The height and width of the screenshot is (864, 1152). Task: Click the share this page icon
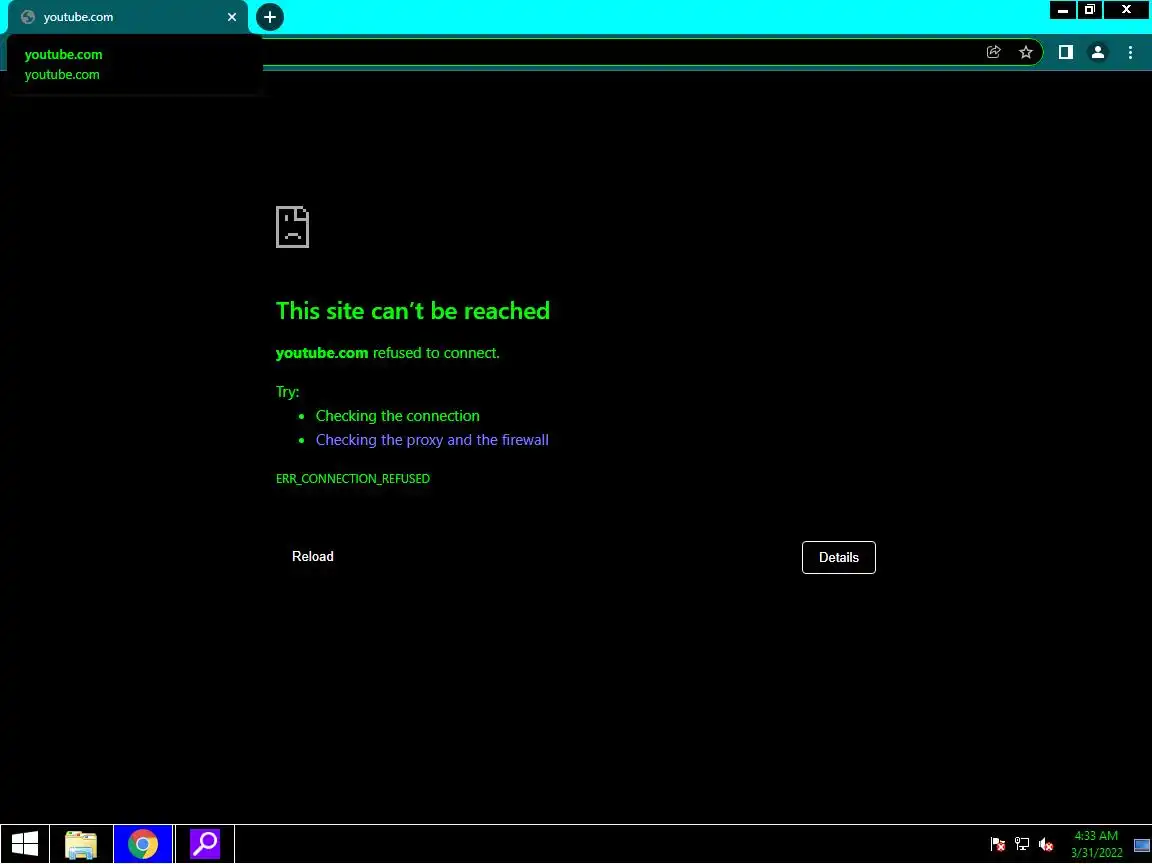coord(993,51)
